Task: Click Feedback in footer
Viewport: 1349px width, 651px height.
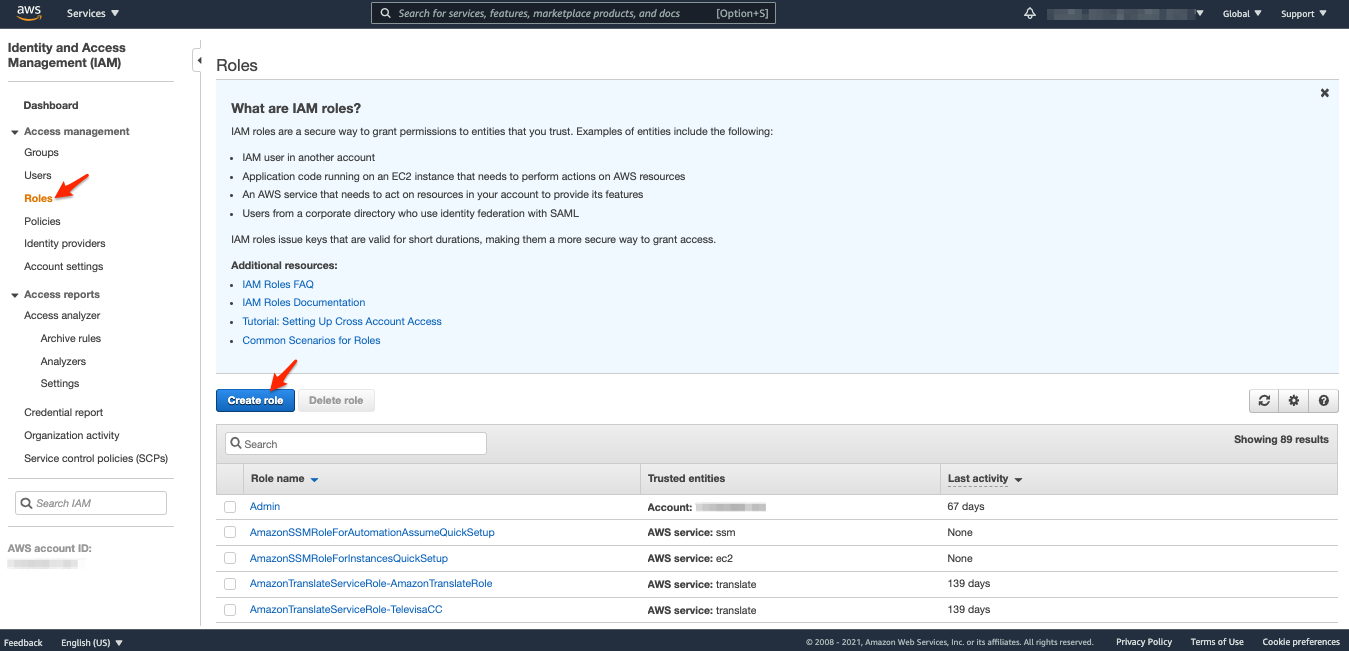Action: [x=23, y=642]
